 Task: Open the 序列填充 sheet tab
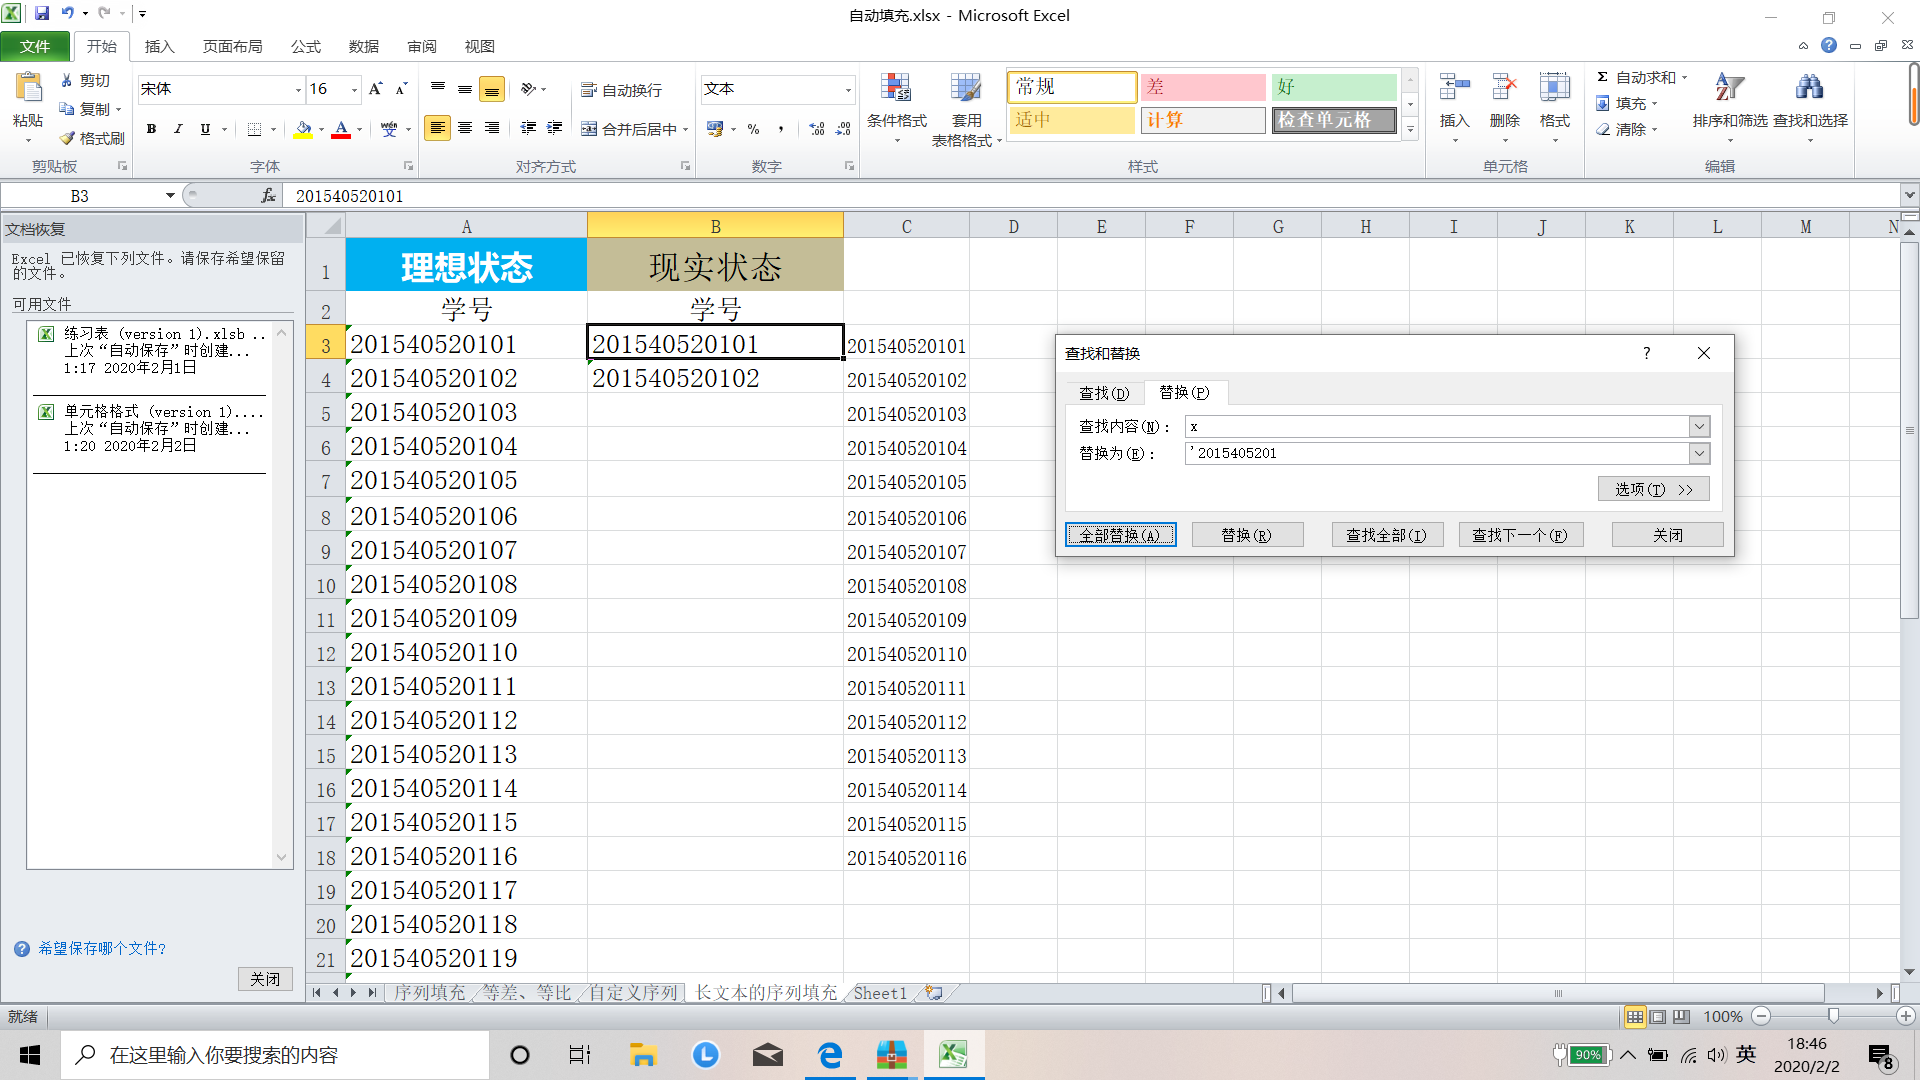(x=429, y=993)
